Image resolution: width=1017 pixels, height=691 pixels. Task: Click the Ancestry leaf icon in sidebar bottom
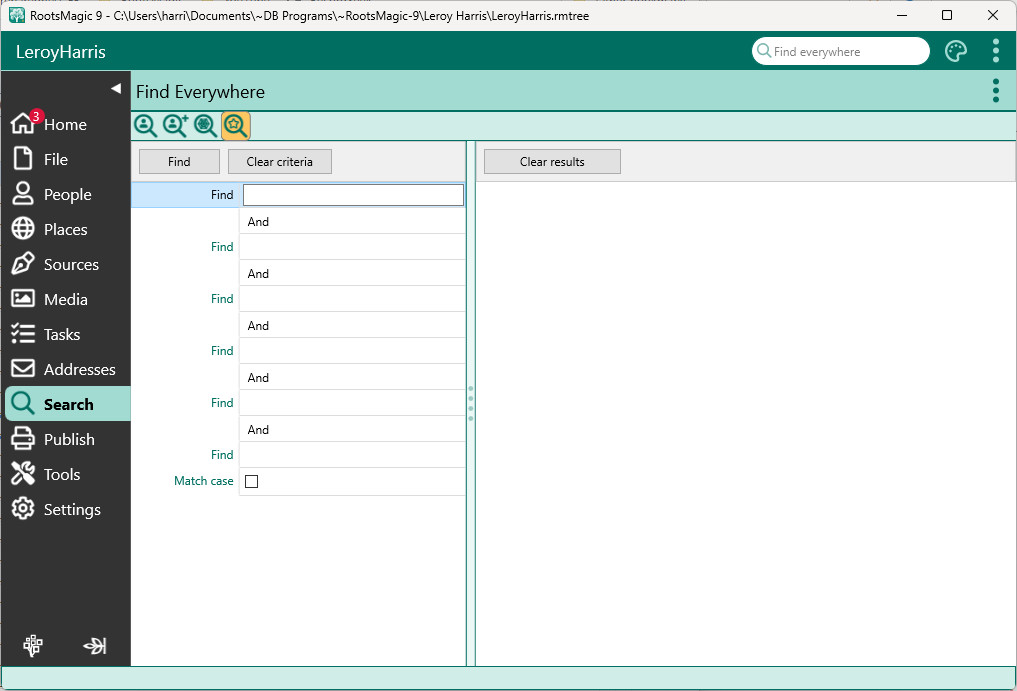[95, 646]
